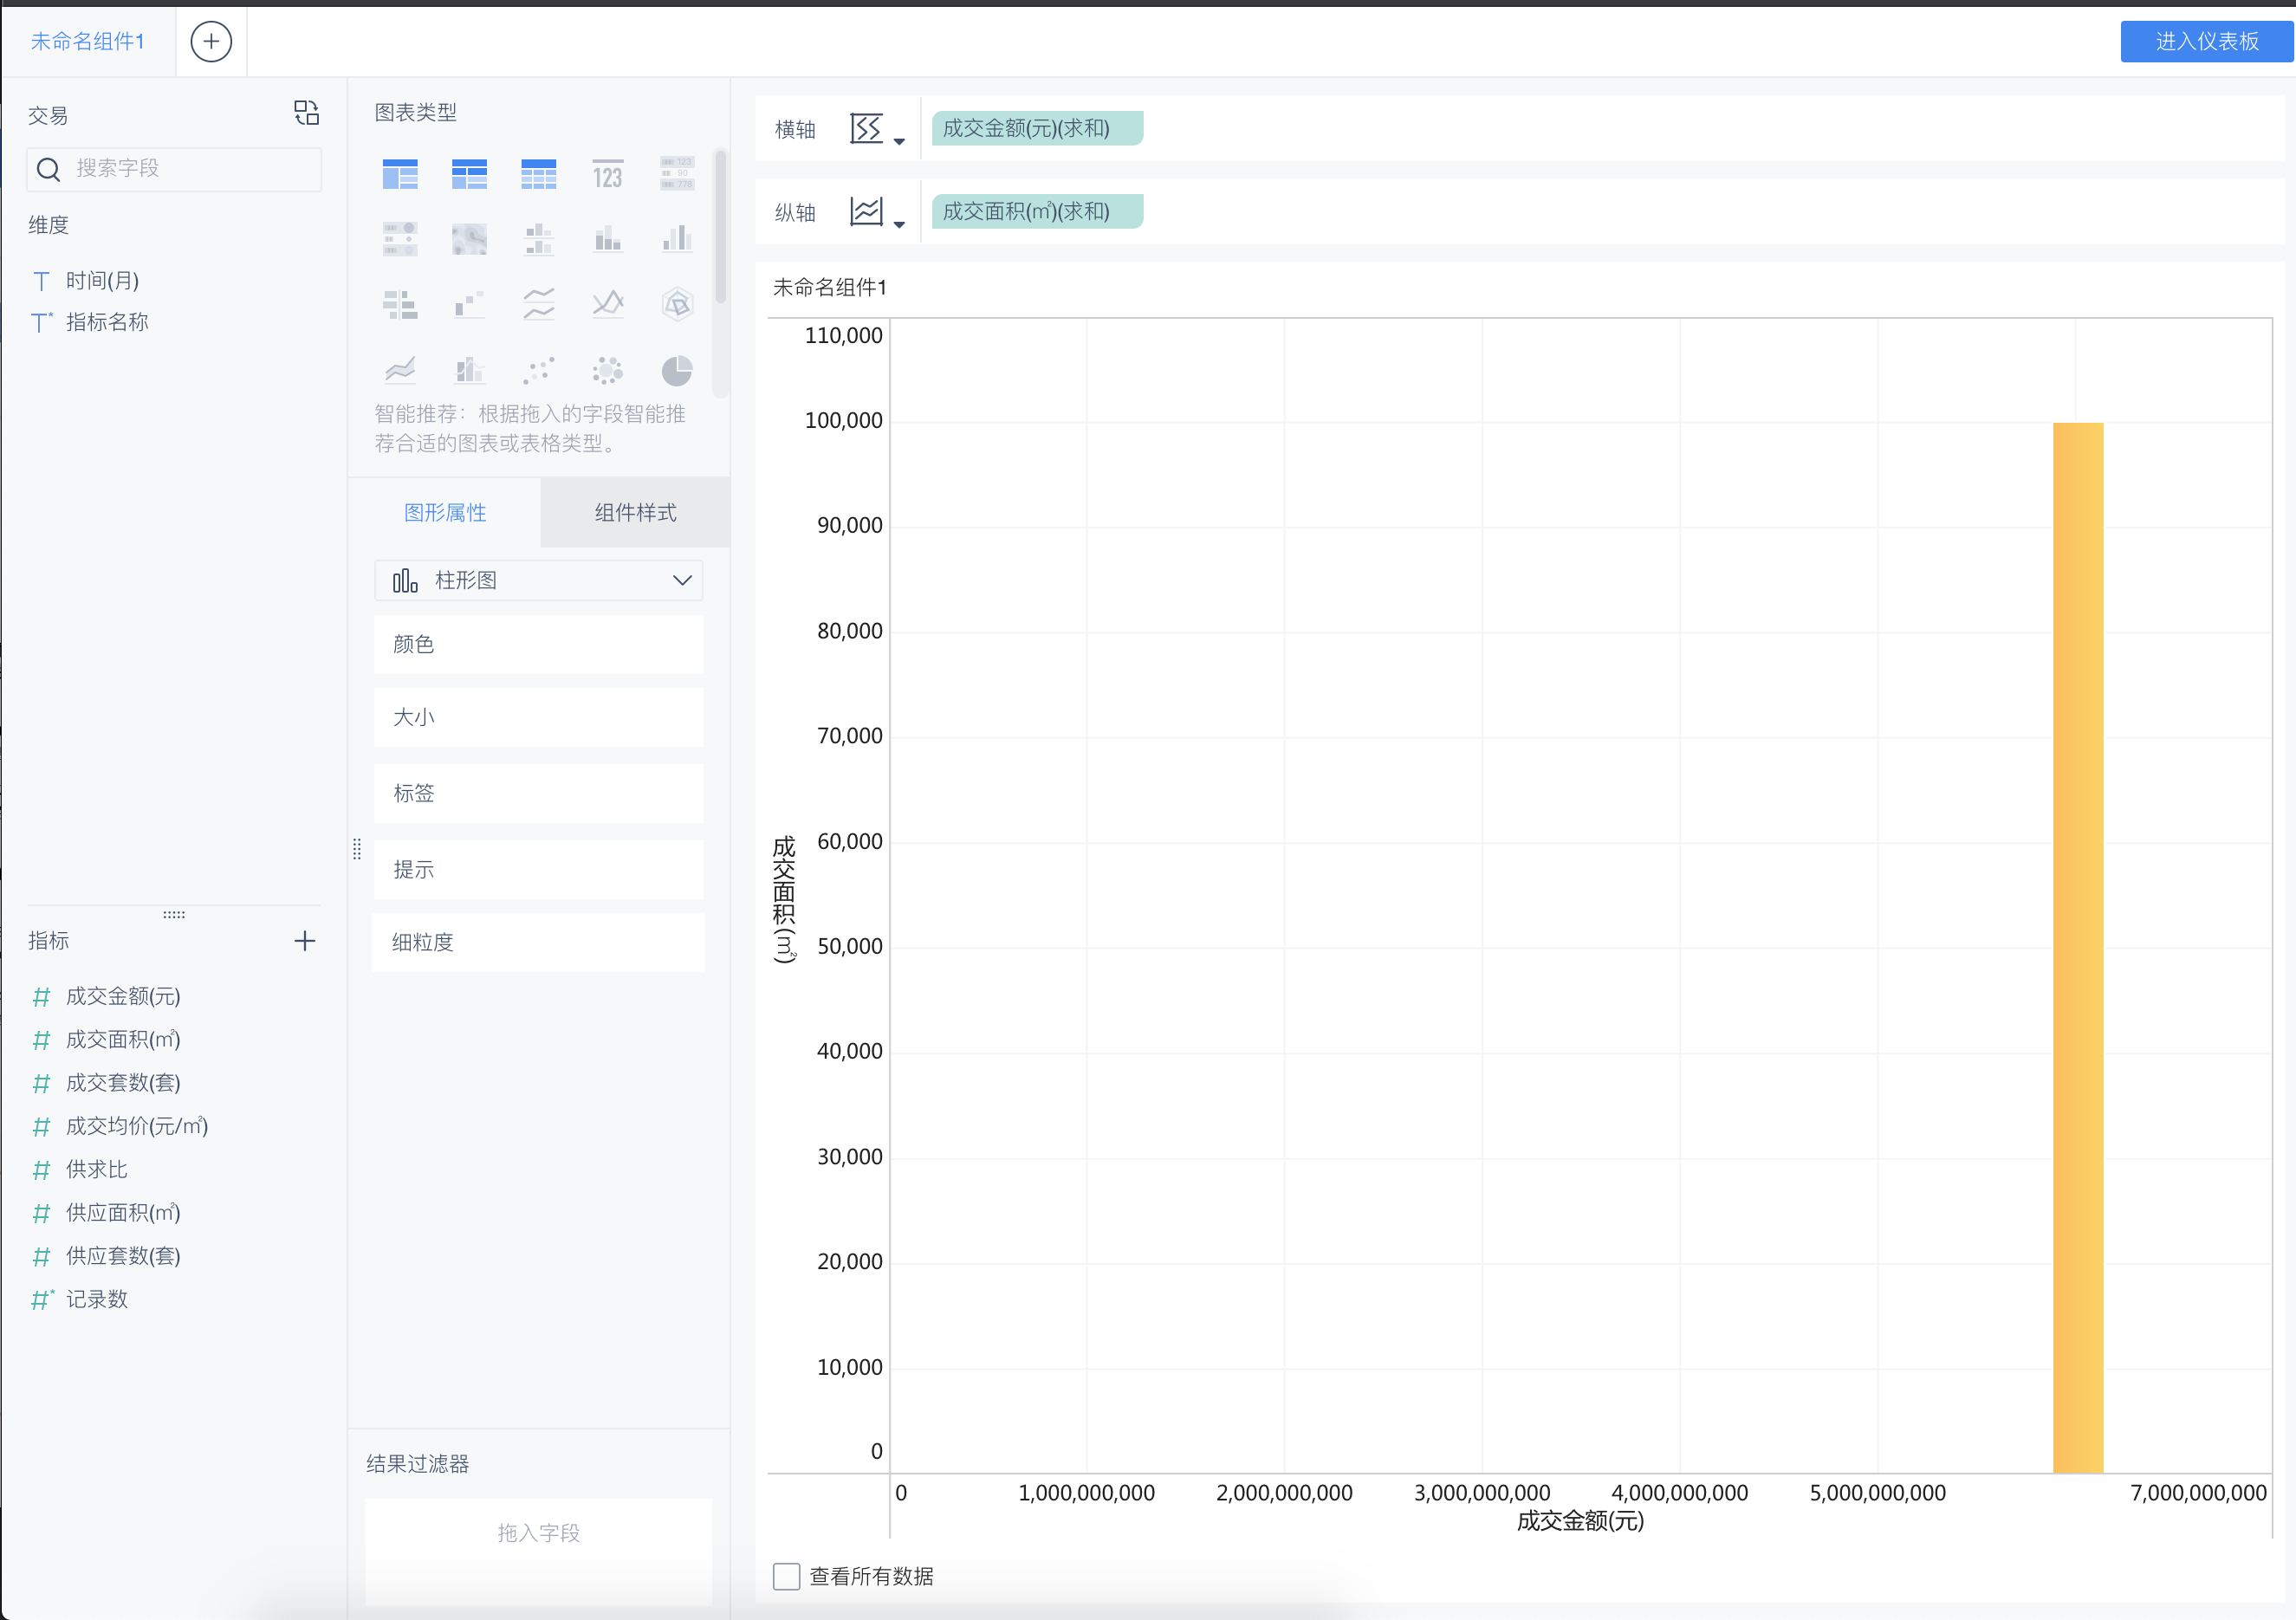The image size is (2296, 1620).
Task: Click the switch dataset icon beside 交易
Action: [306, 113]
